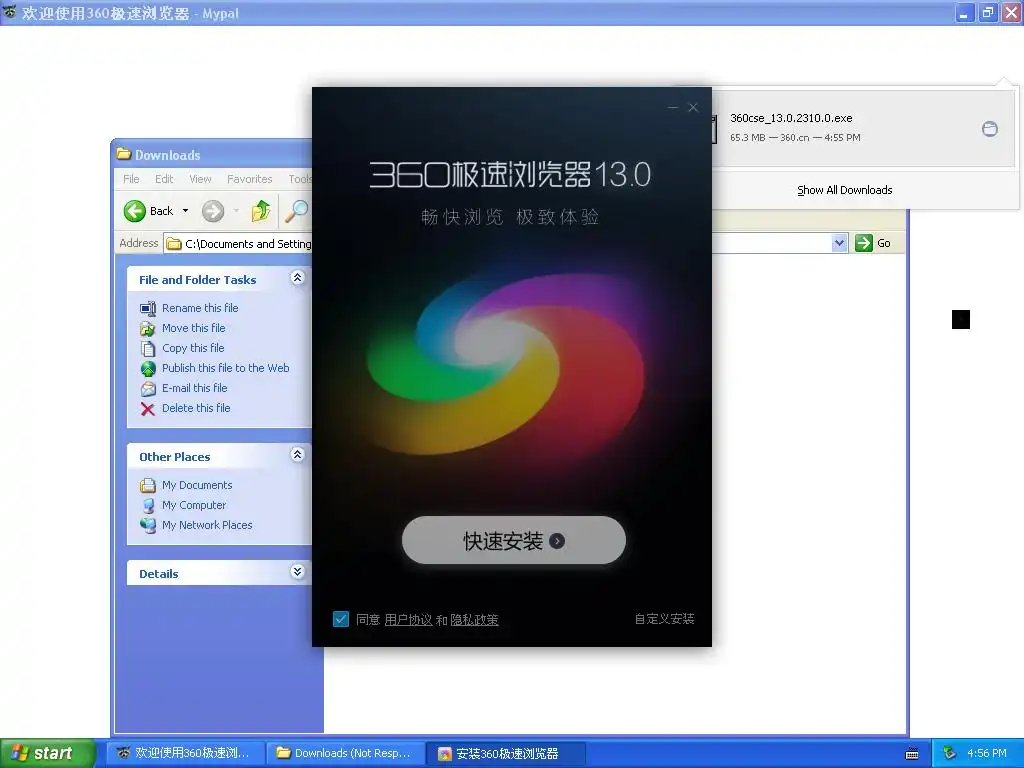Click Publish this file to the Web
The height and width of the screenshot is (768, 1024).
(225, 368)
